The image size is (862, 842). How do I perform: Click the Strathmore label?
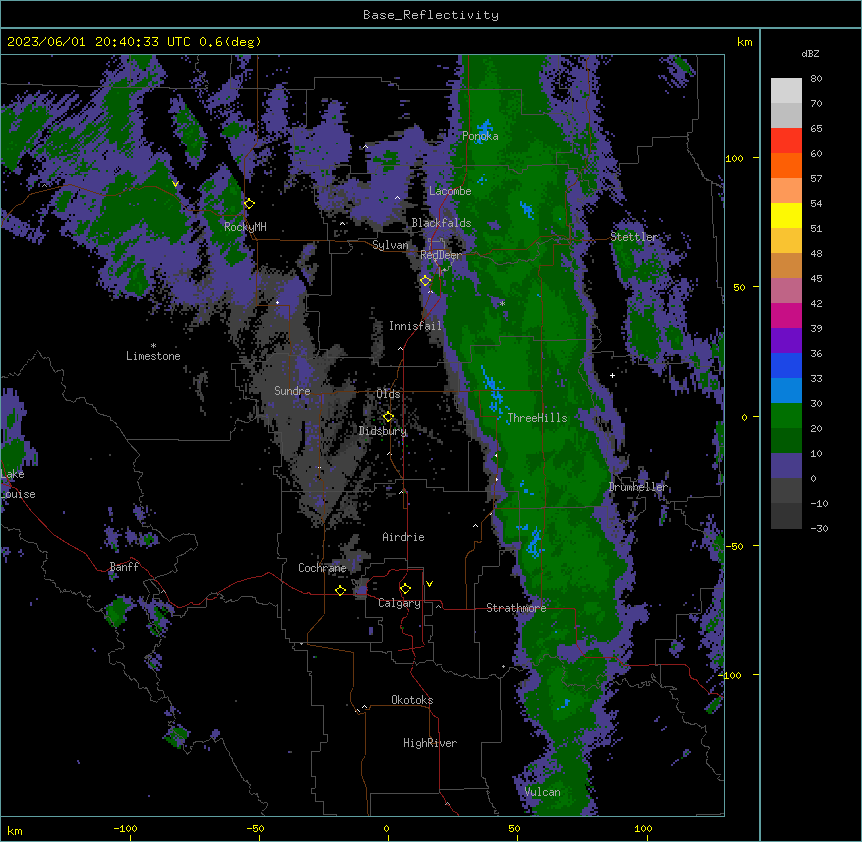pyautogui.click(x=516, y=608)
